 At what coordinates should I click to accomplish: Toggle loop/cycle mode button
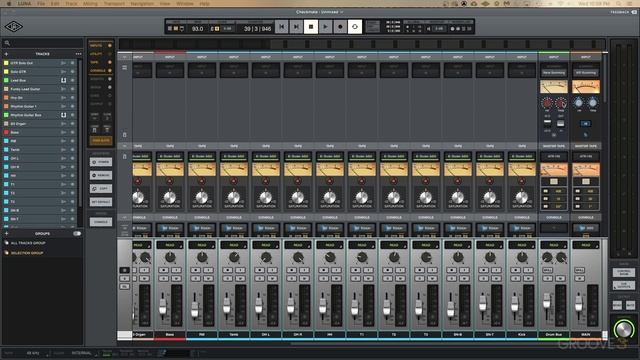click(x=355, y=27)
